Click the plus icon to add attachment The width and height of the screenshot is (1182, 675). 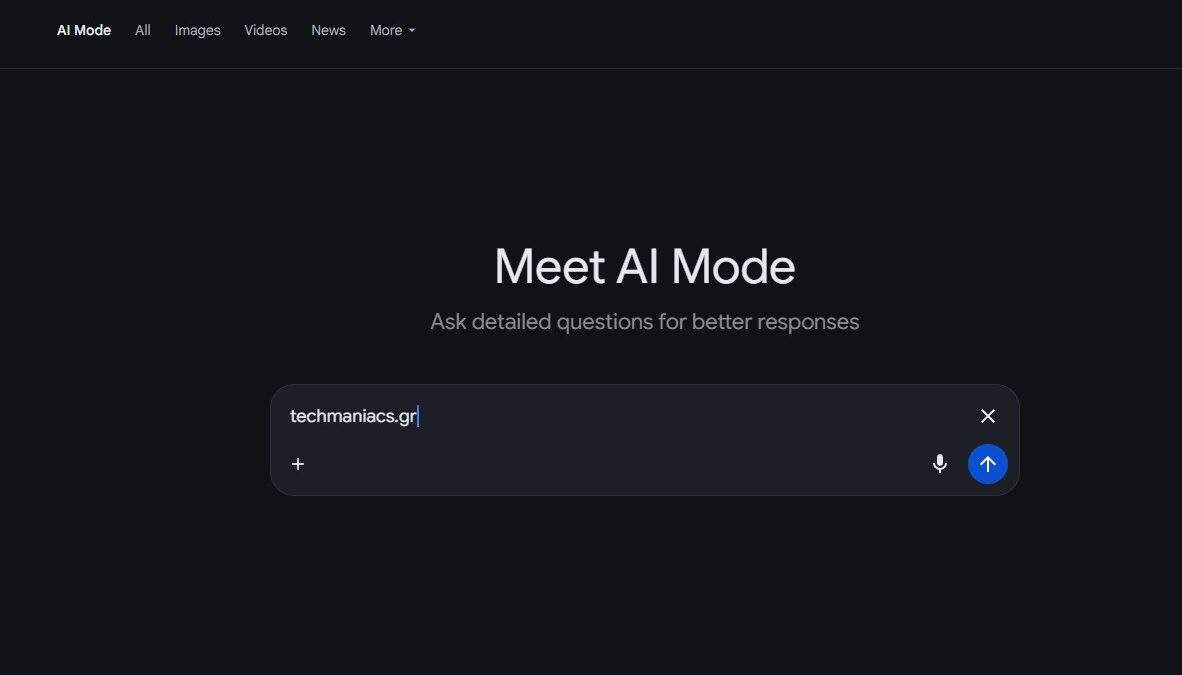[298, 464]
